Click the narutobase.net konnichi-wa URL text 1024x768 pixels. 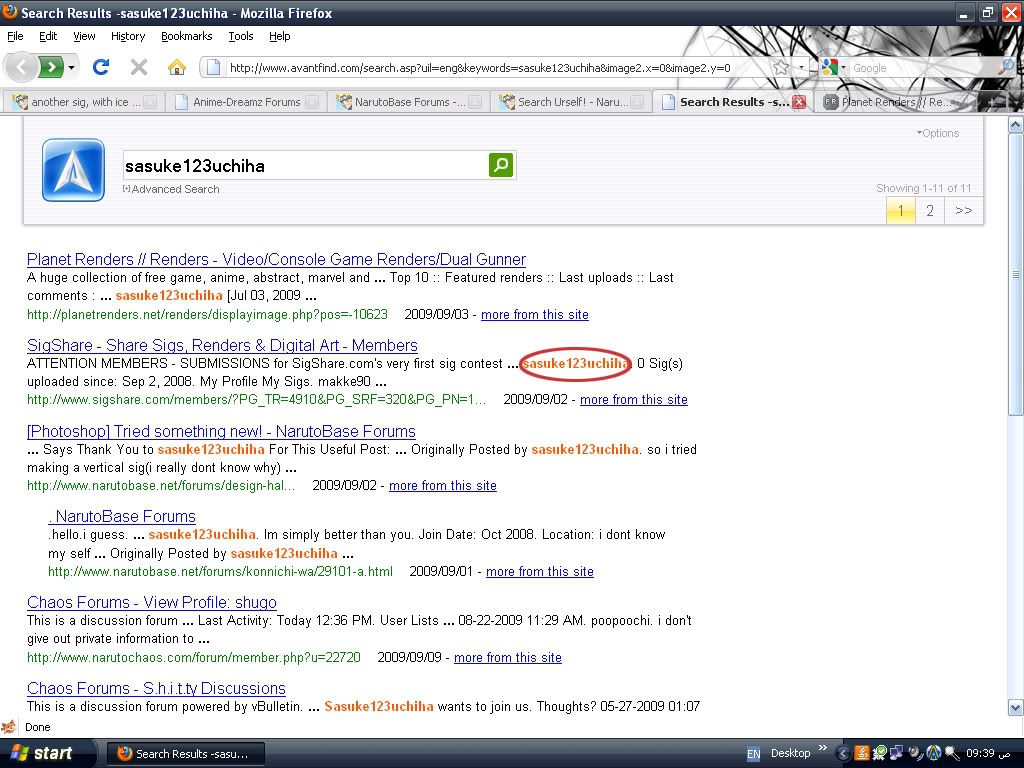tap(221, 571)
